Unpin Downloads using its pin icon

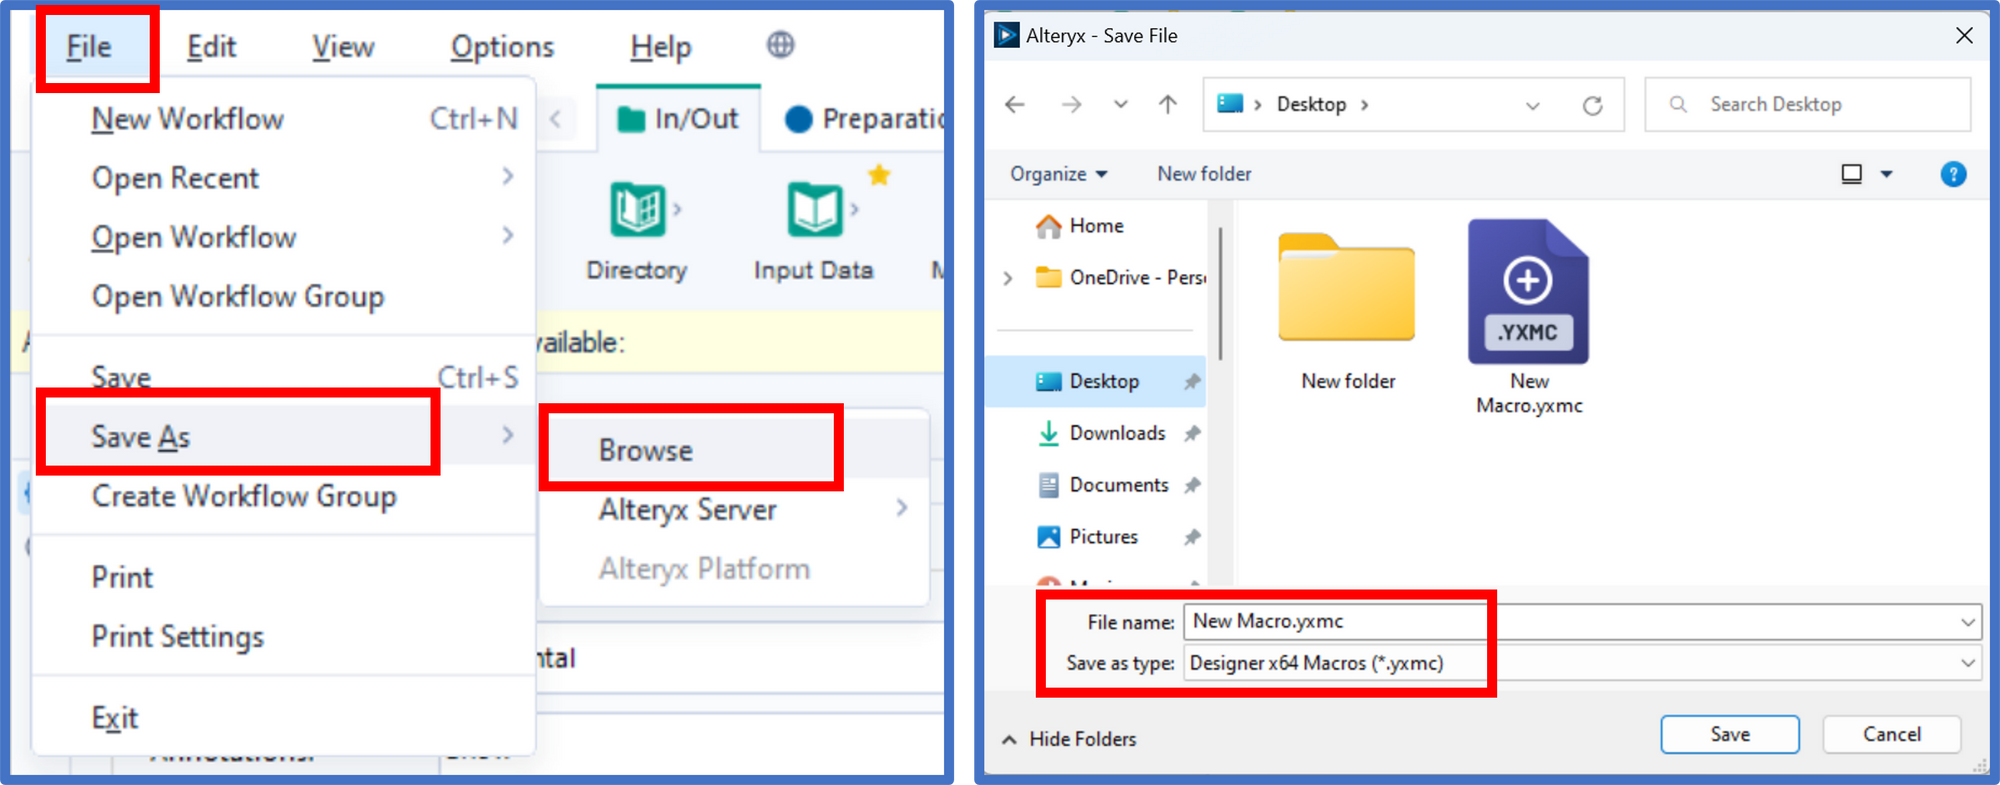(1192, 433)
